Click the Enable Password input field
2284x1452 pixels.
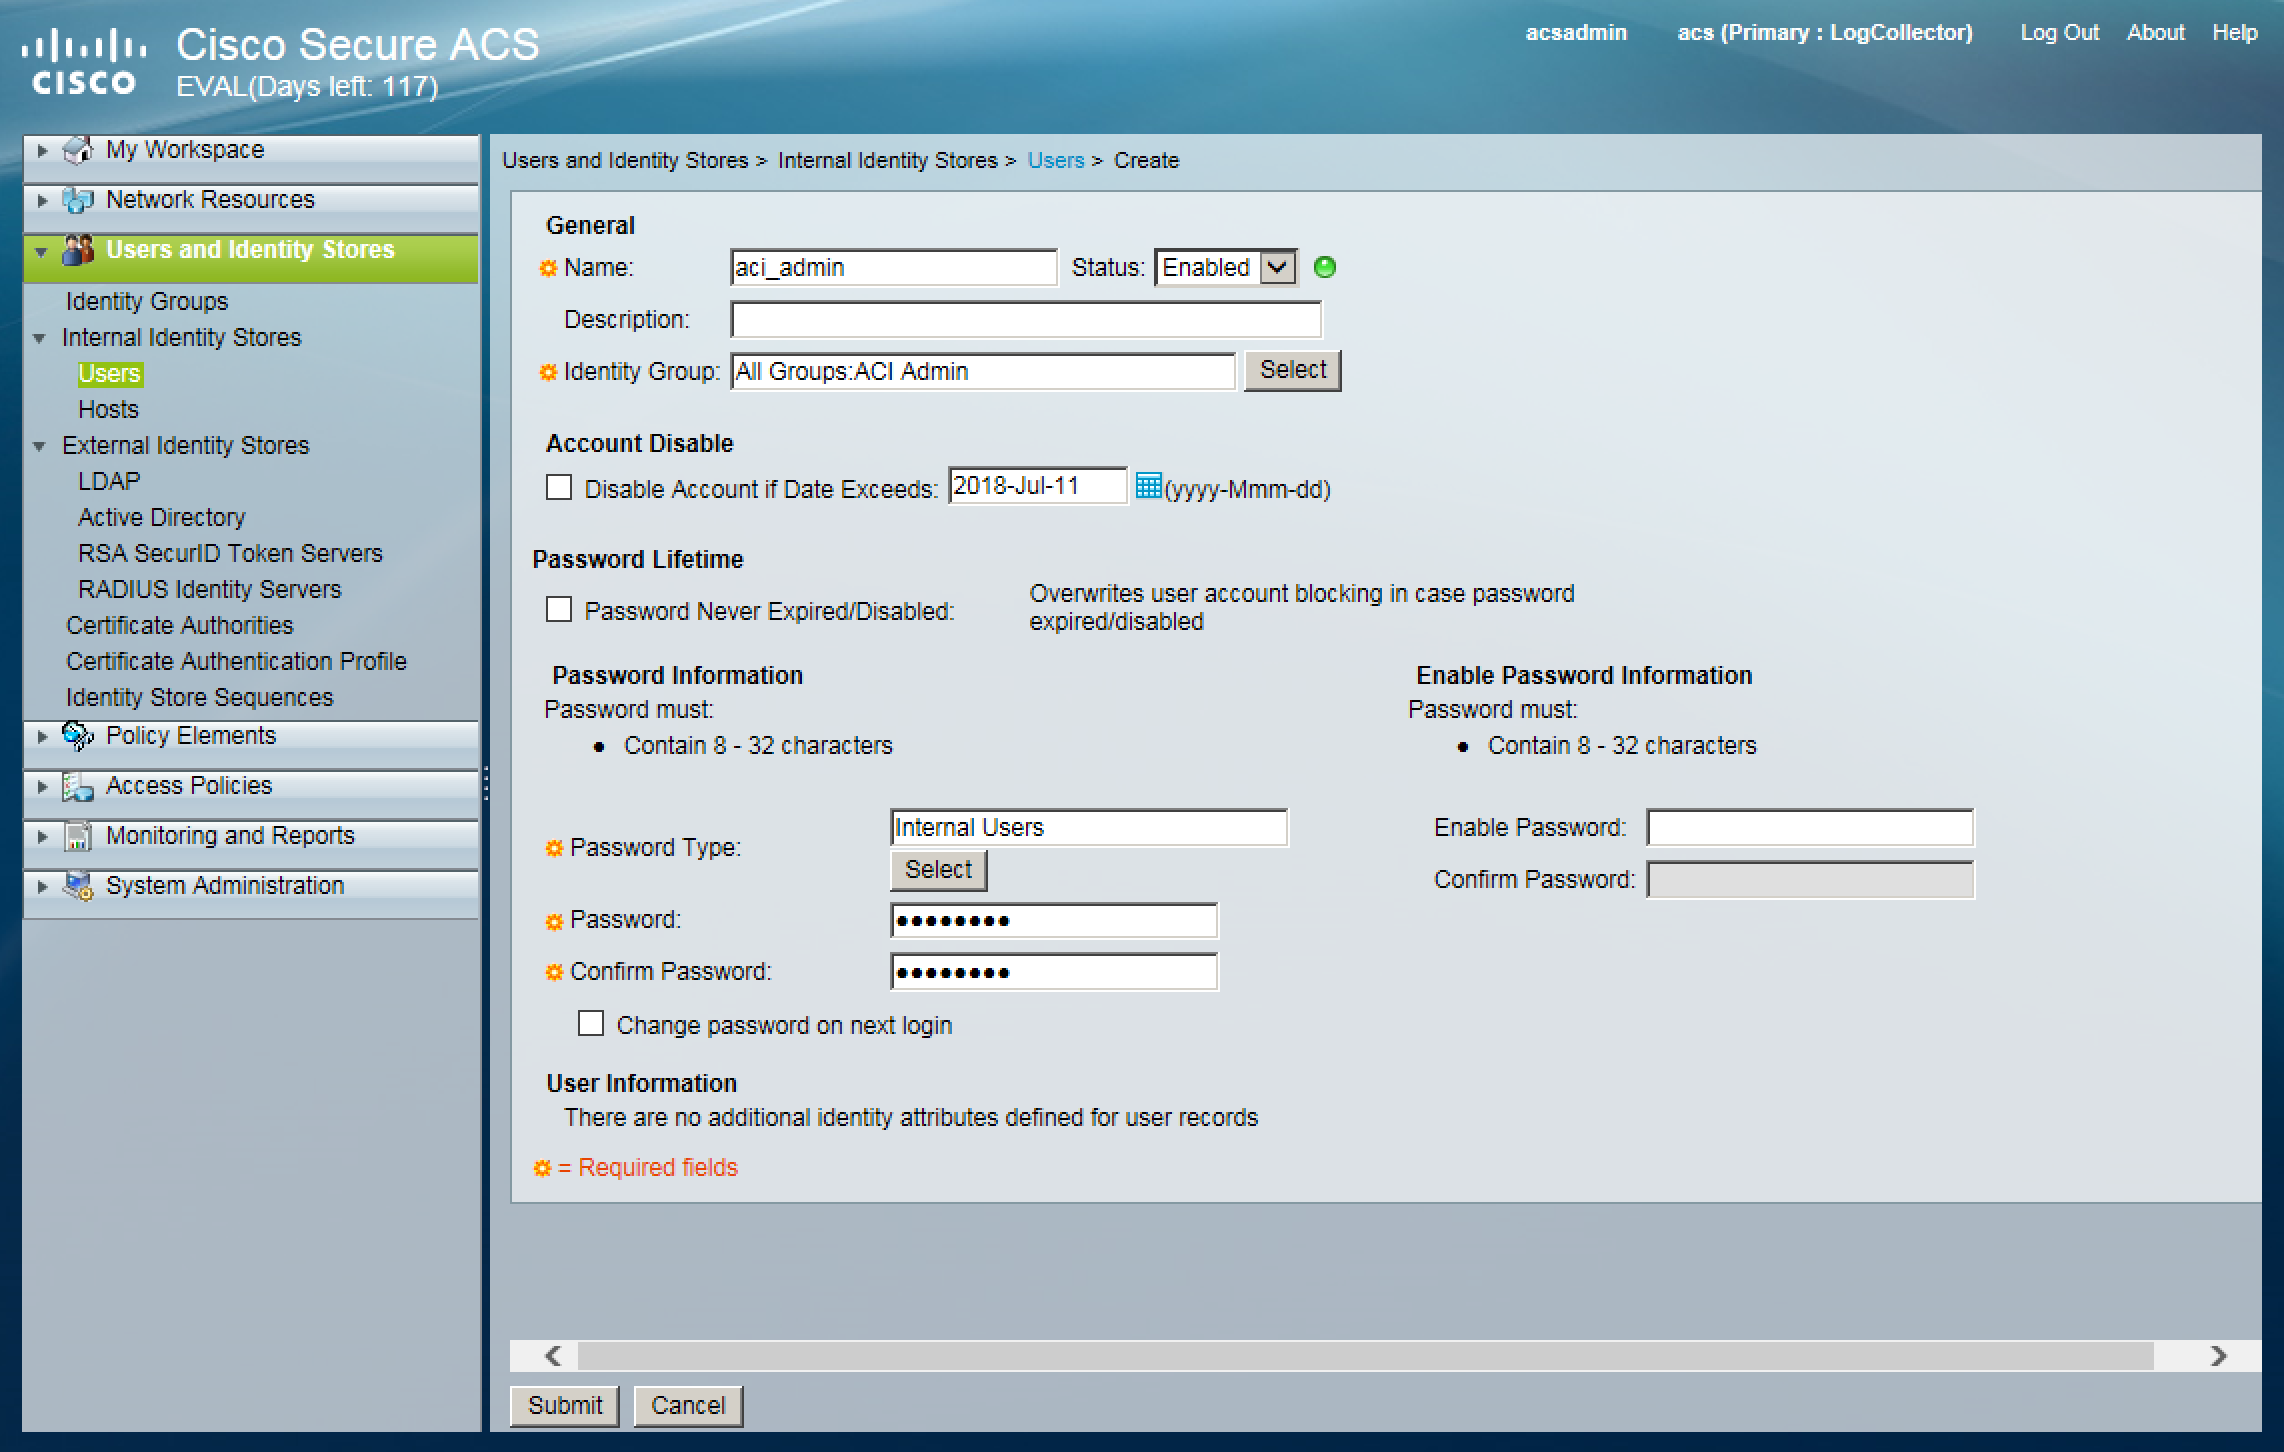(x=1809, y=828)
